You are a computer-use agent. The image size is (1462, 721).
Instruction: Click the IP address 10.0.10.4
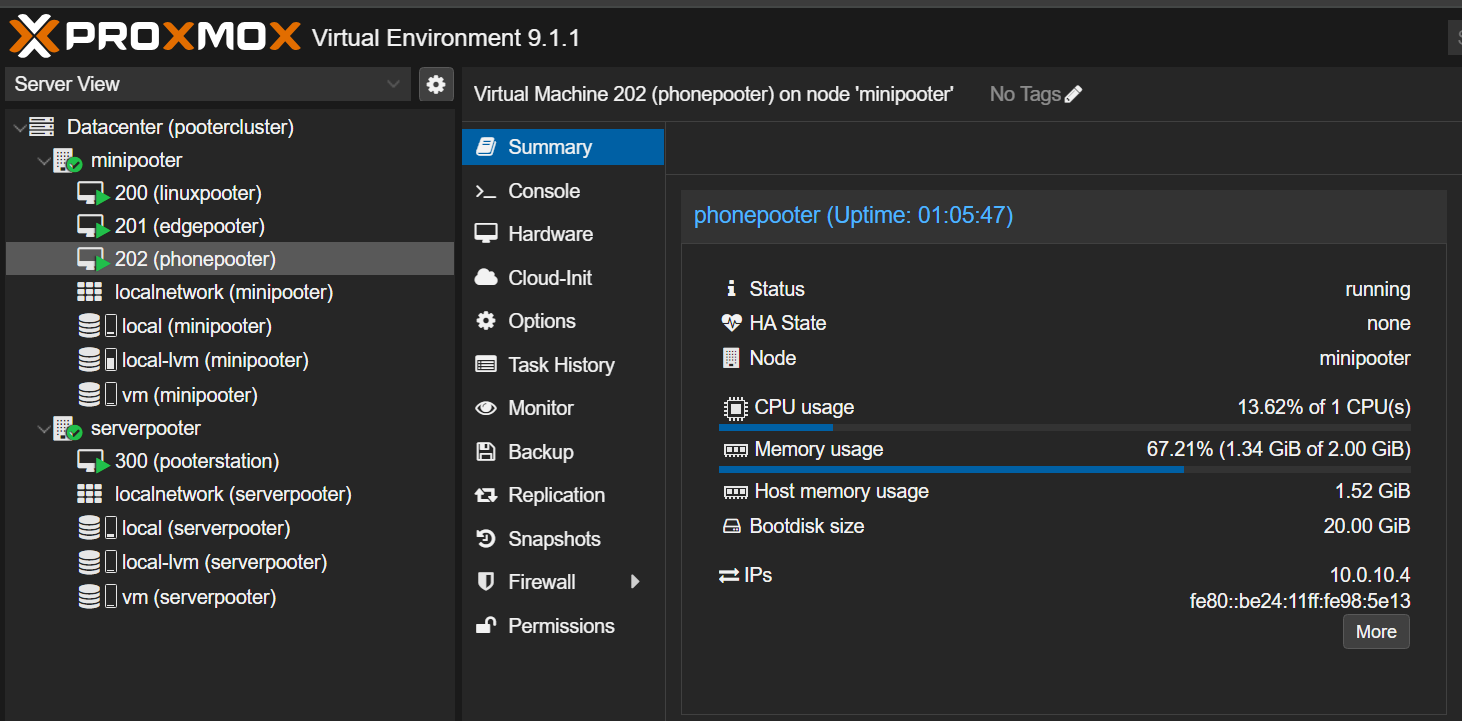tap(1370, 575)
